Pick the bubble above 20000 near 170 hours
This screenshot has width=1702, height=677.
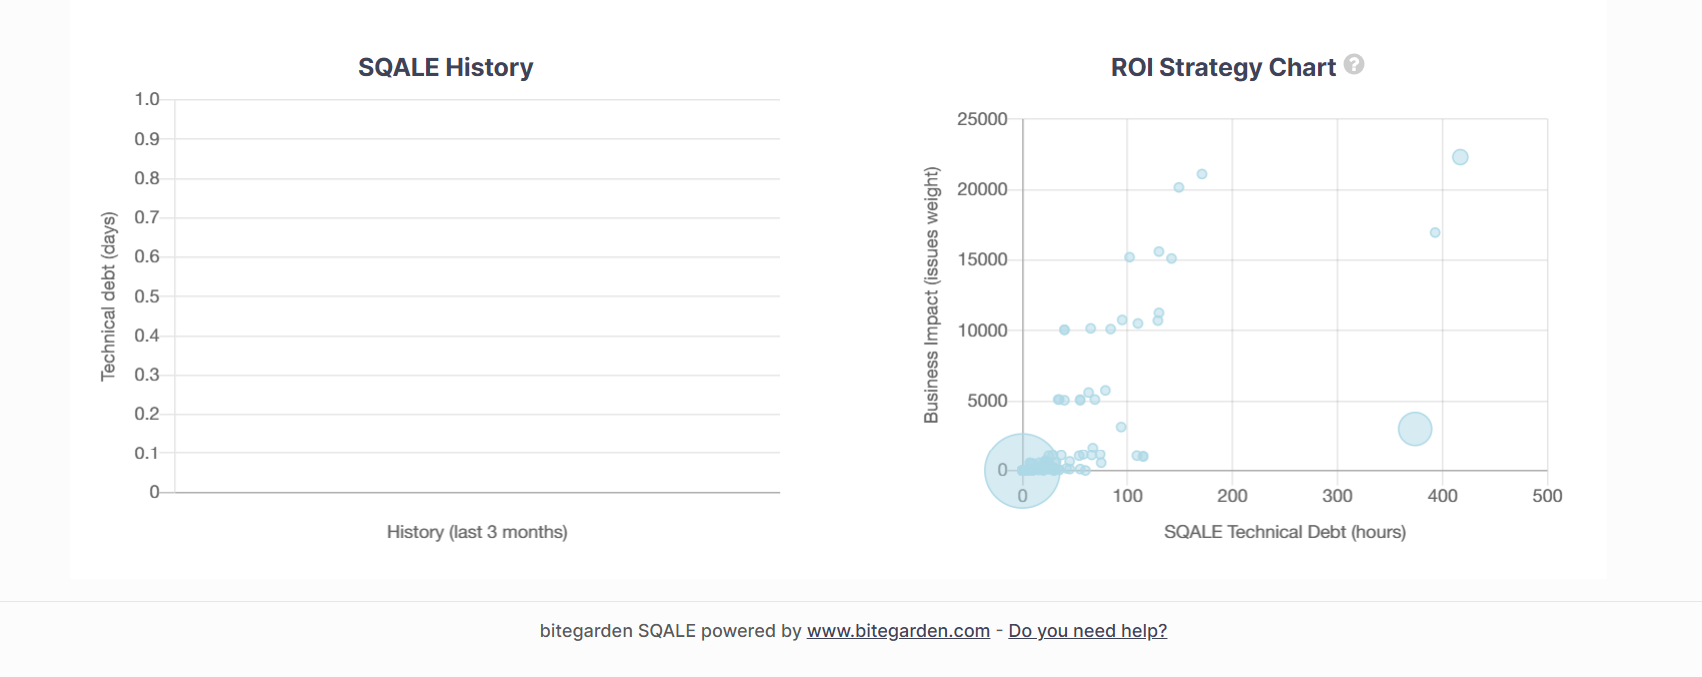tap(1202, 174)
